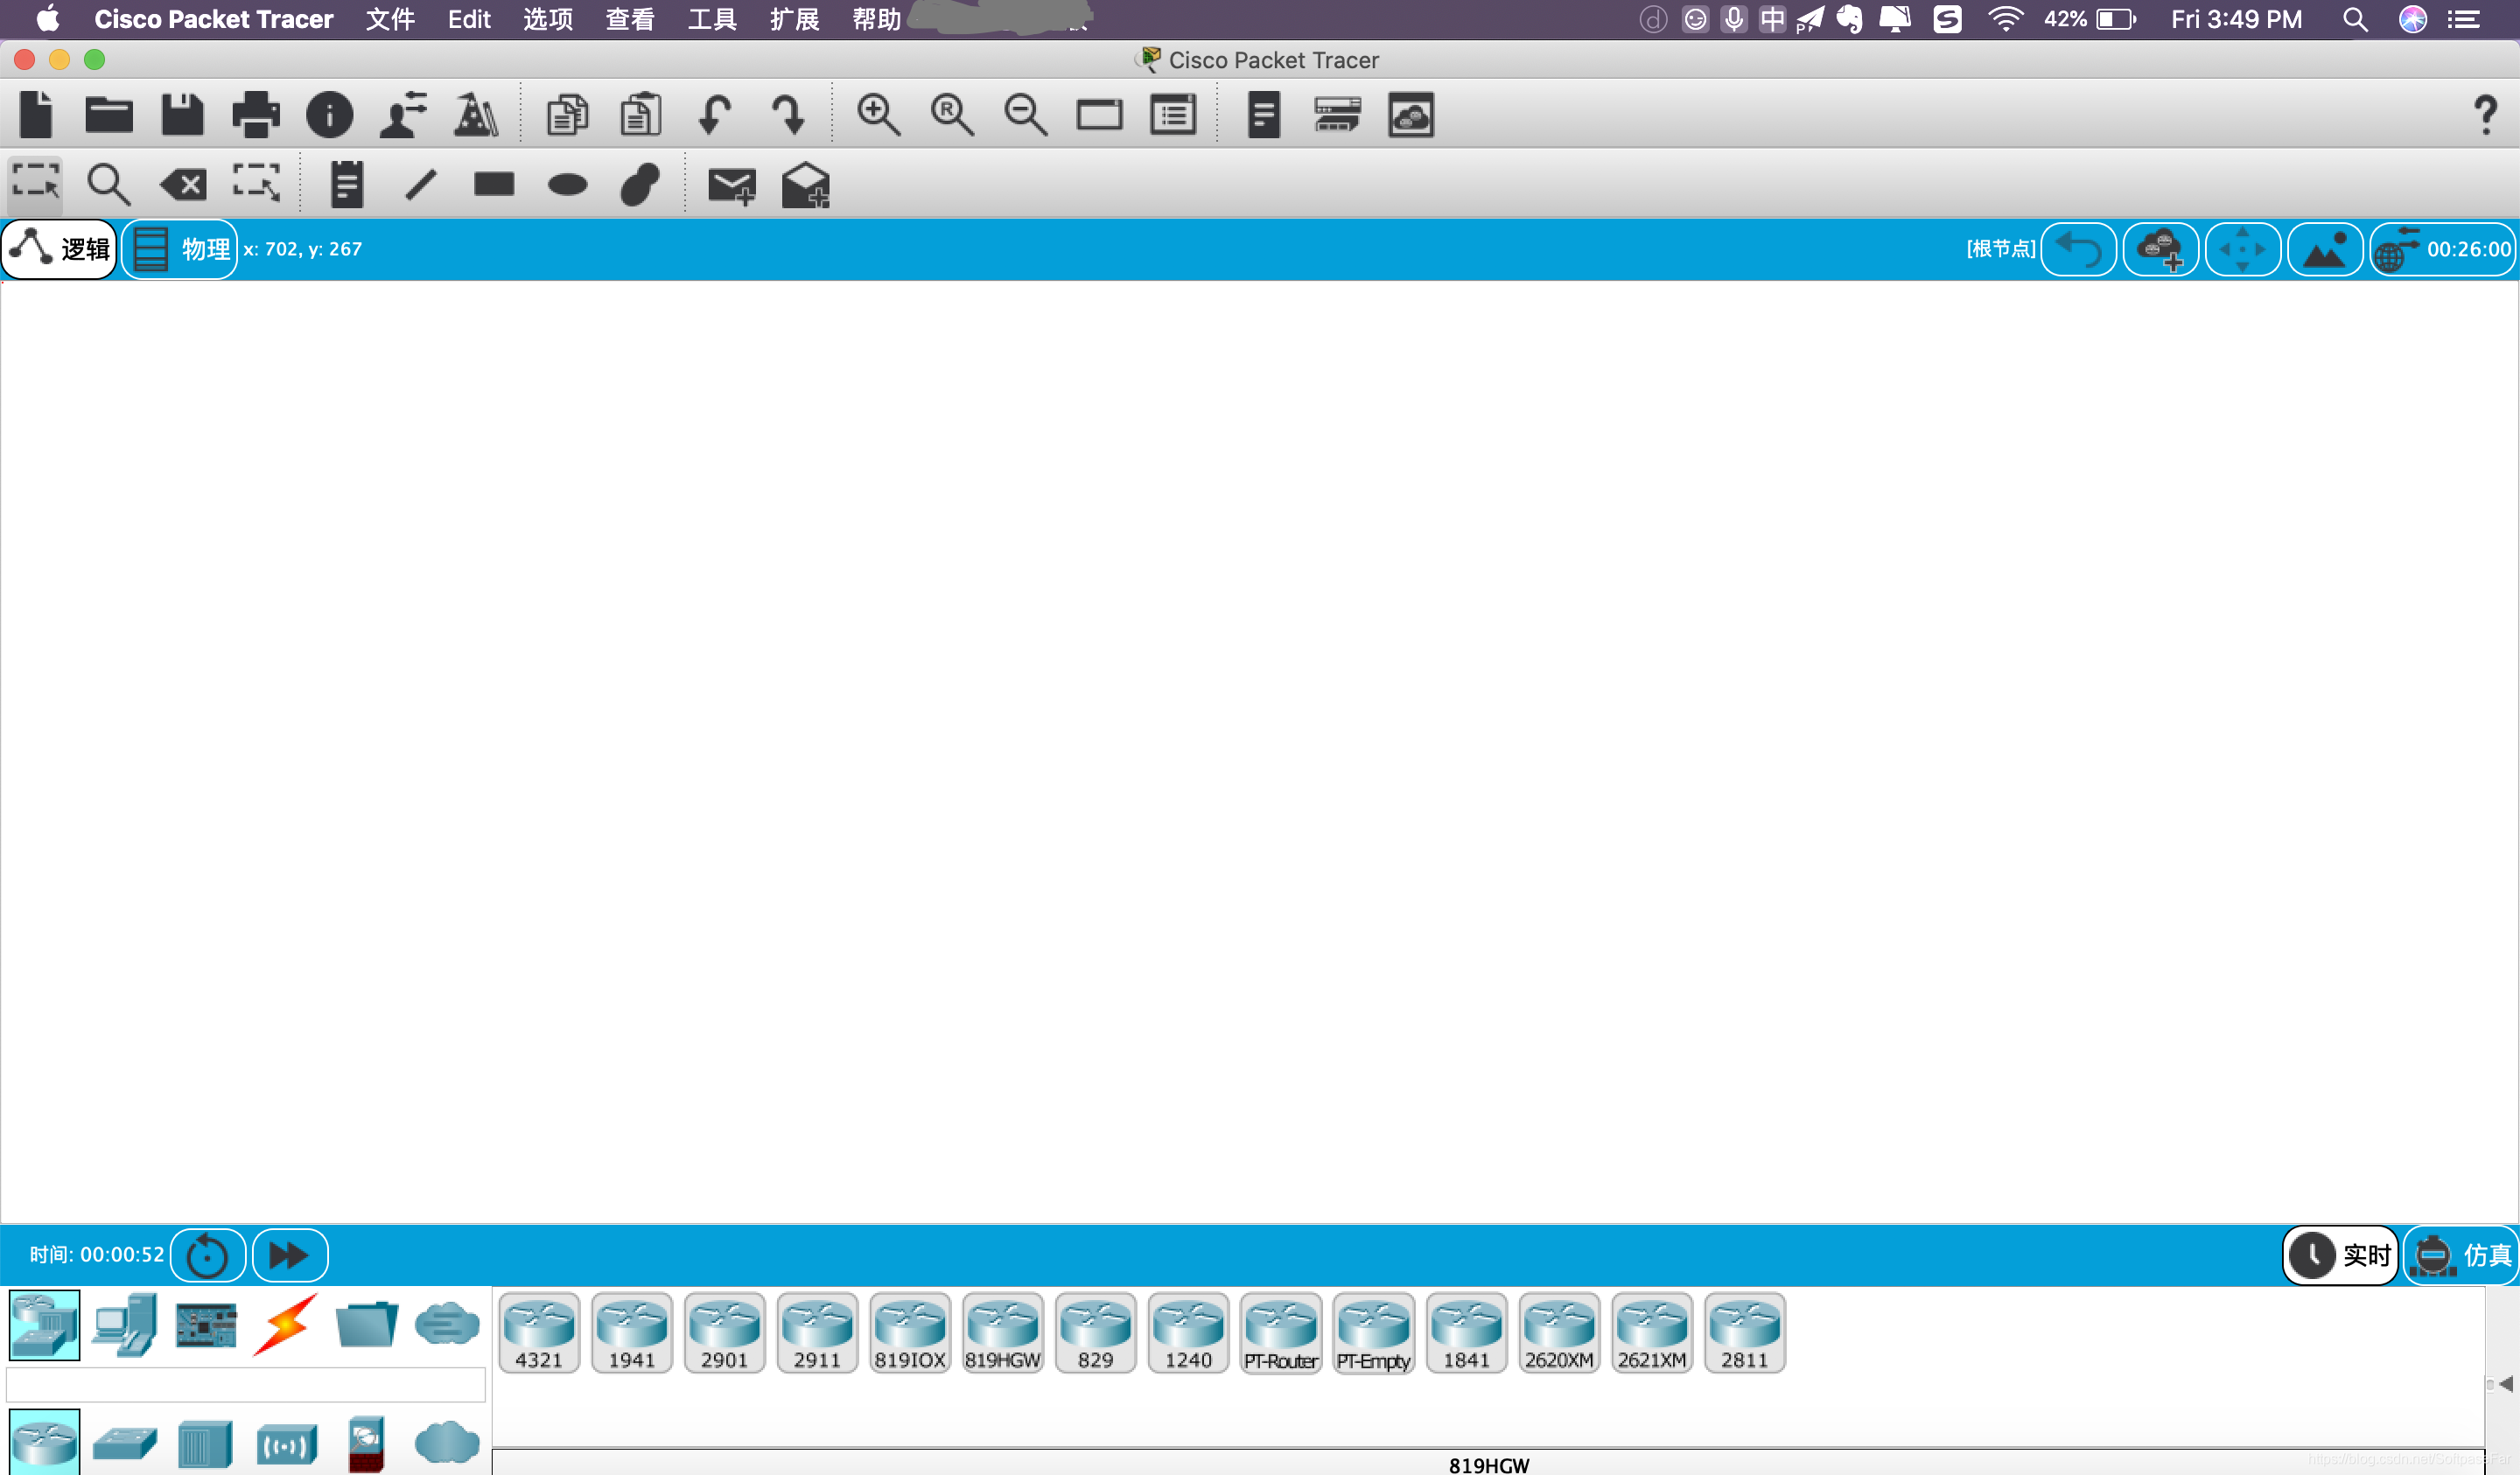
Task: Reset zoom with the R magnifier
Action: click(951, 114)
